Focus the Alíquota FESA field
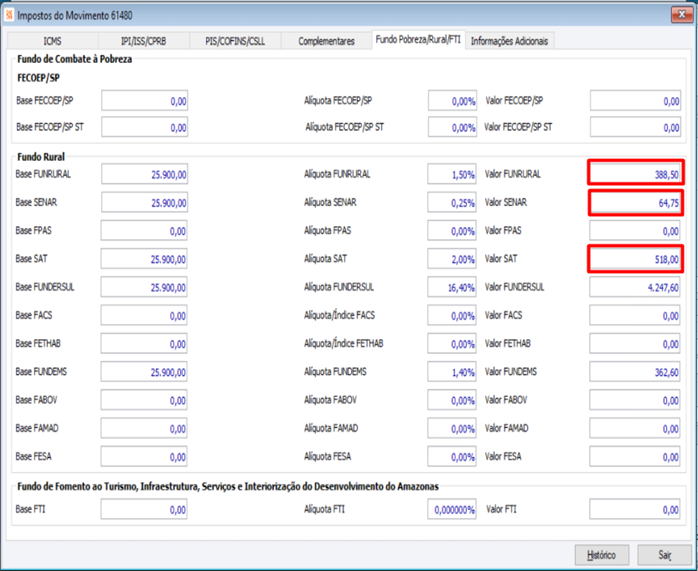Screen dimensions: 698x571 pyautogui.click(x=452, y=456)
